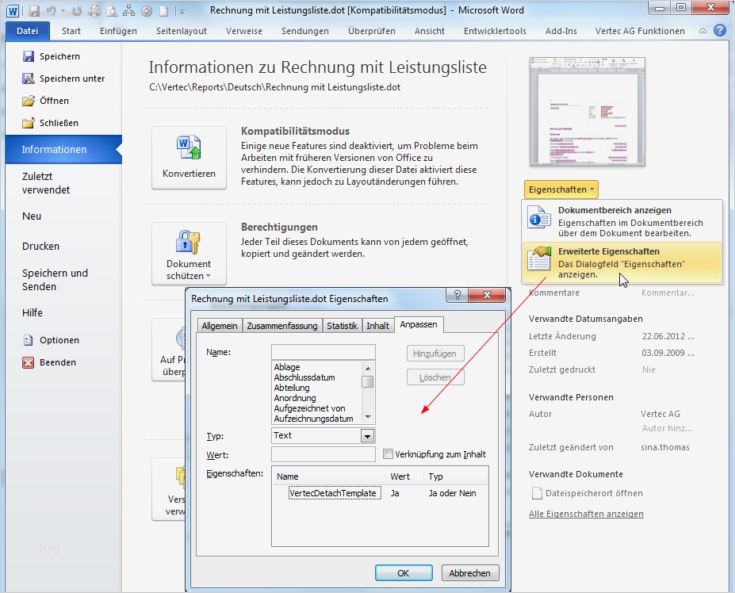Open the Einfügen ribbon tab
This screenshot has width=735, height=593.
coord(118,31)
